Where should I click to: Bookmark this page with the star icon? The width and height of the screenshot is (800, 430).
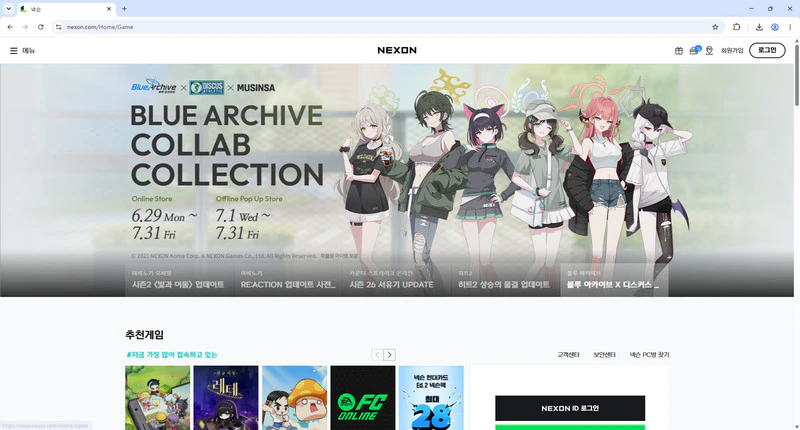tap(715, 27)
